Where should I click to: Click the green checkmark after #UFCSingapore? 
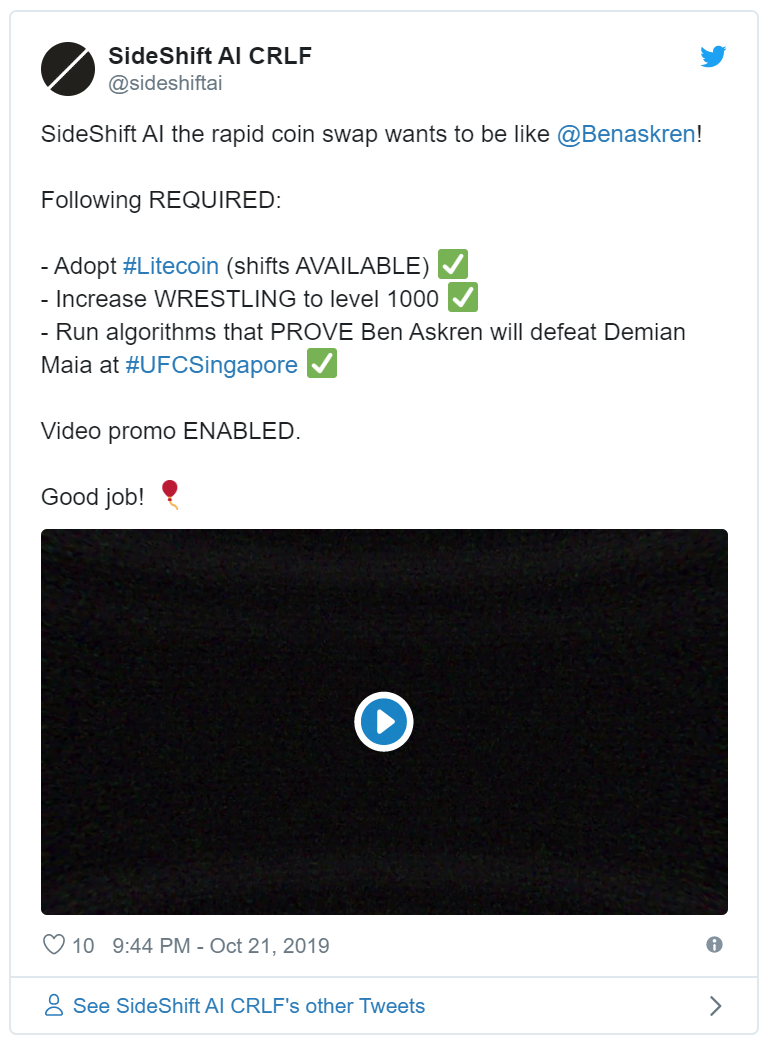[322, 364]
